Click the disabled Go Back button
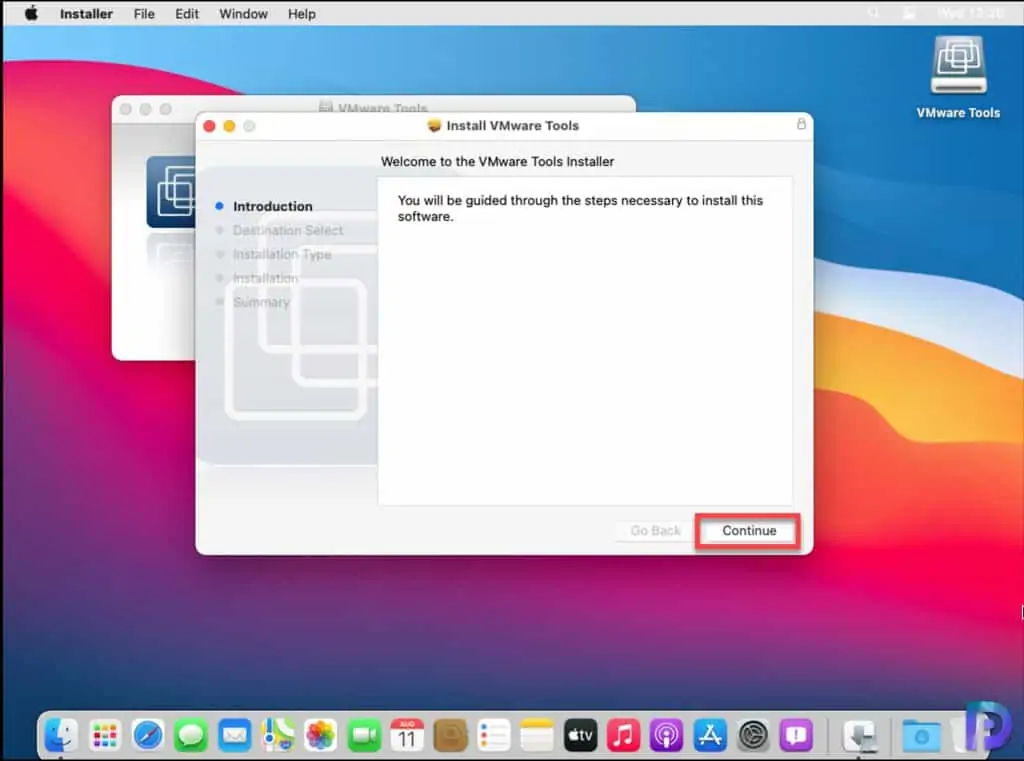The width and height of the screenshot is (1024, 761). [x=655, y=531]
